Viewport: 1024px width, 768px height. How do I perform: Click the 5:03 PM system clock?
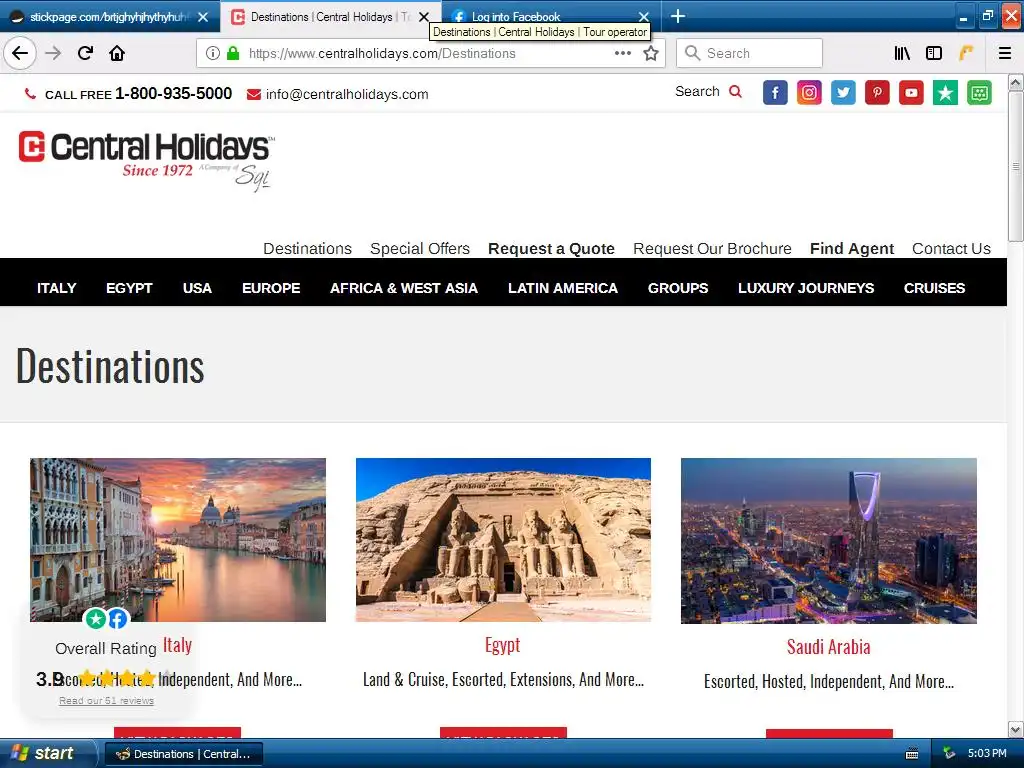987,753
